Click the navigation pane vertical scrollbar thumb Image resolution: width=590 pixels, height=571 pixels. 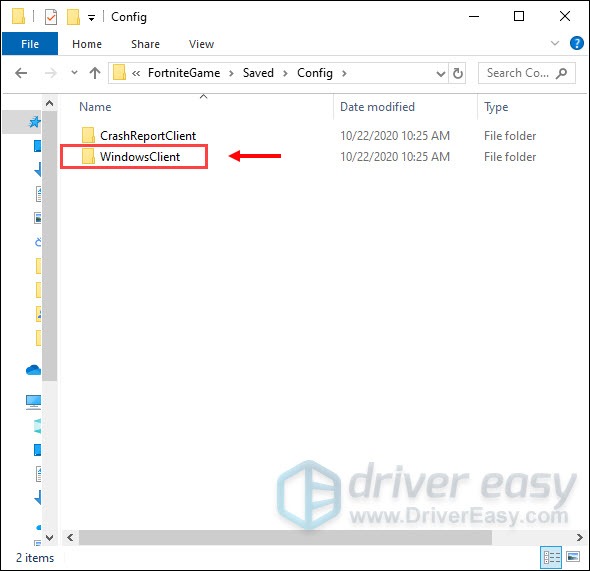click(x=50, y=246)
